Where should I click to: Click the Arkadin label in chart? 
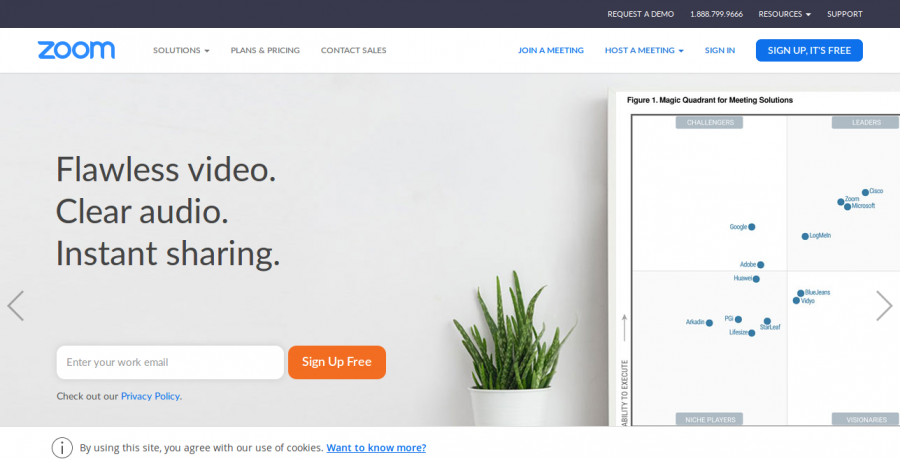[695, 322]
